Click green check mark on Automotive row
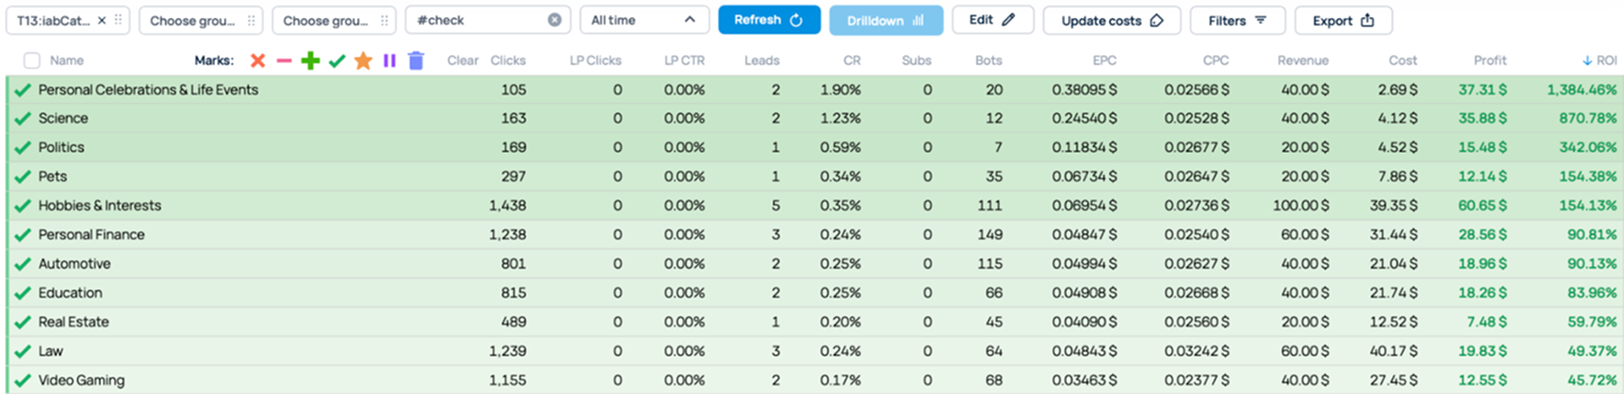 pos(23,264)
